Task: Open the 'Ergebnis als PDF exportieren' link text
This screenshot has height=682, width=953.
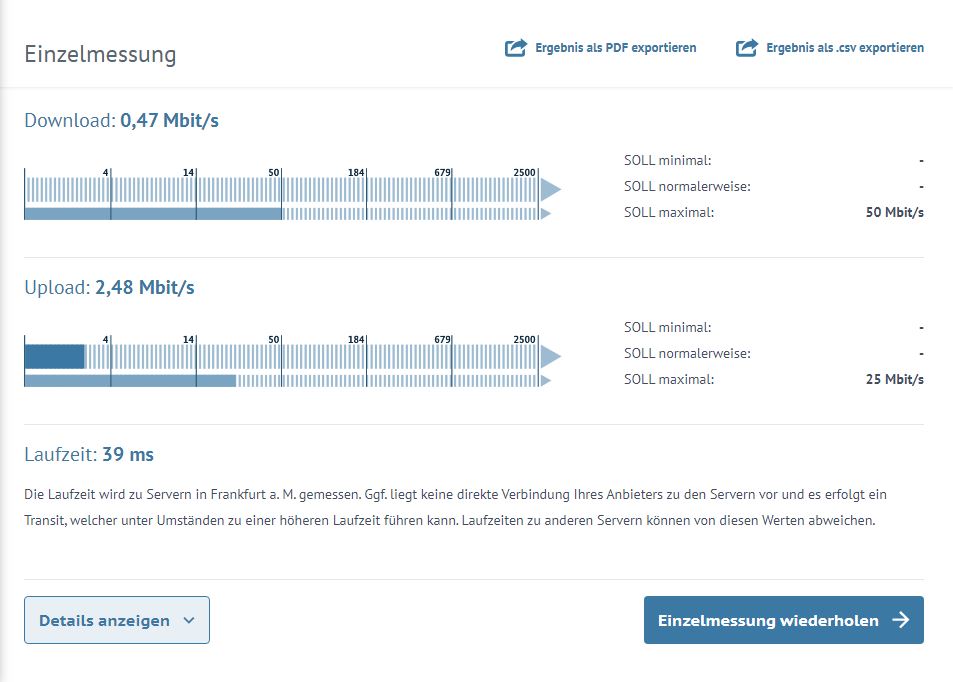Action: coord(615,48)
